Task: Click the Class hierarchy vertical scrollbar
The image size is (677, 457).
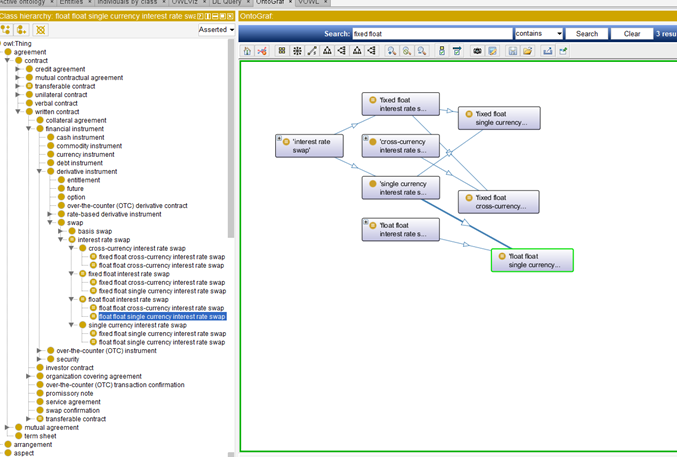Action: click(231, 138)
